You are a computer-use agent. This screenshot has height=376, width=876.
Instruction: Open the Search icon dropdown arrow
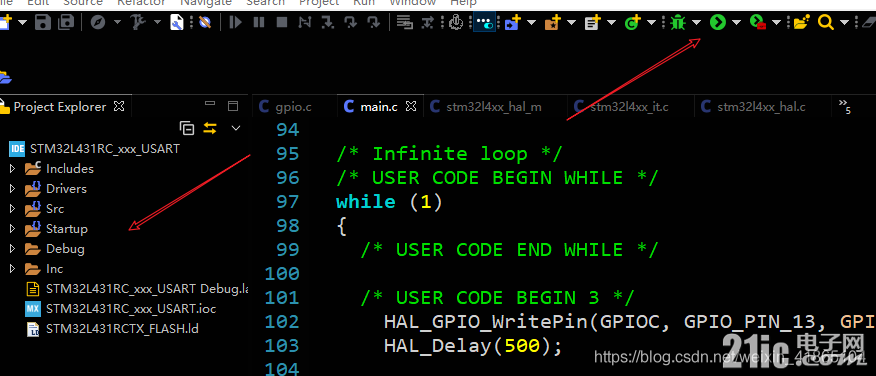pos(844,22)
